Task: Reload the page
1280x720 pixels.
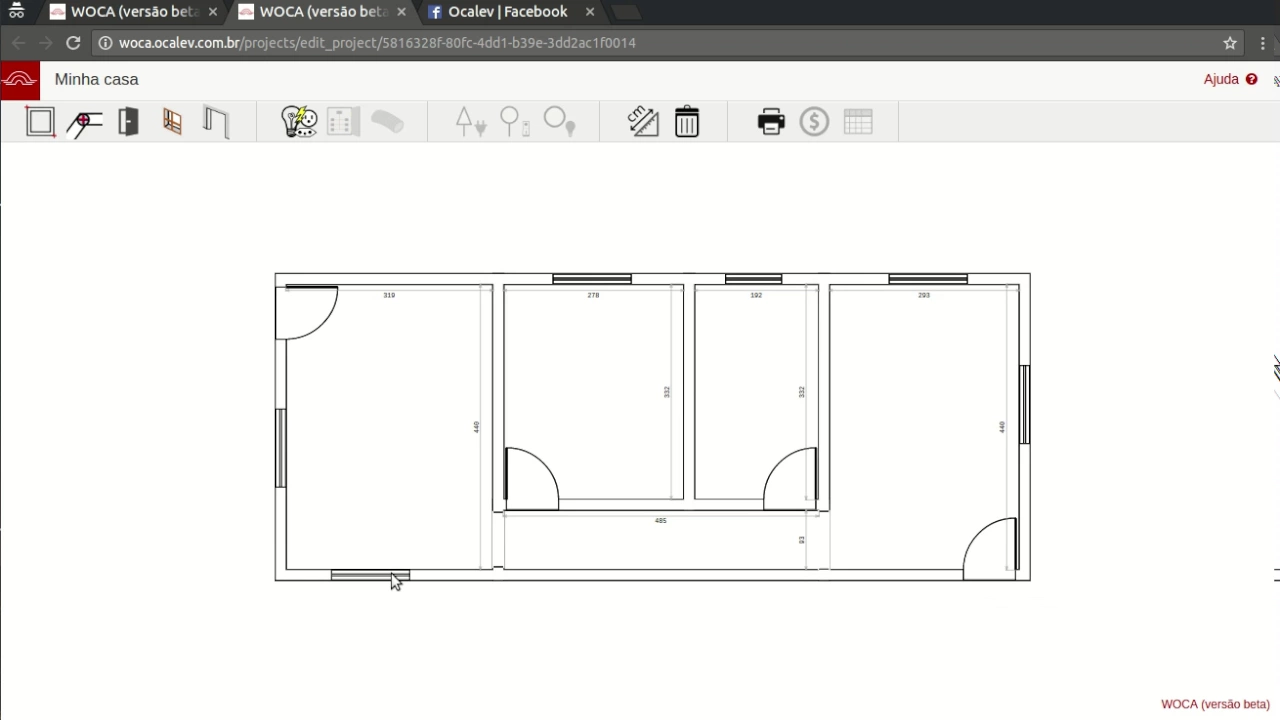Action: pos(73,43)
